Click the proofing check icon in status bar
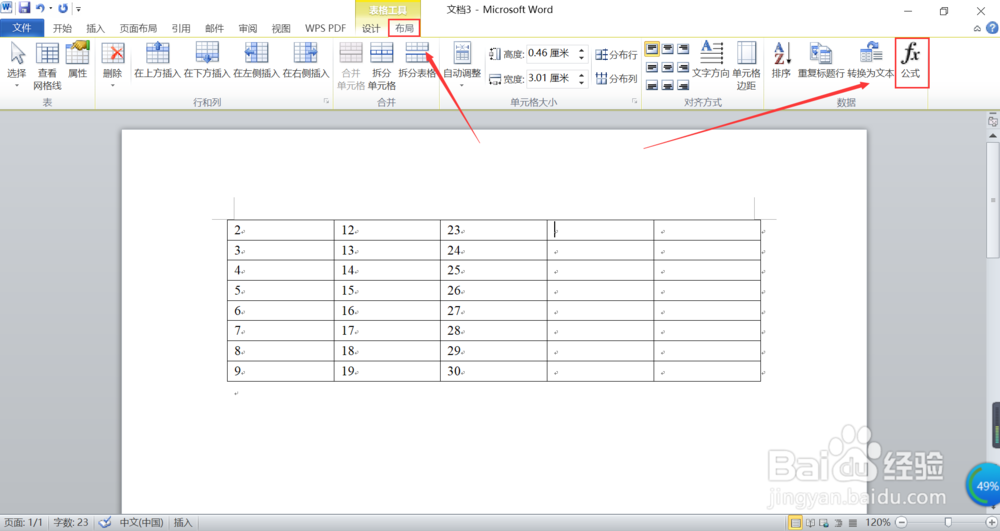 point(106,523)
